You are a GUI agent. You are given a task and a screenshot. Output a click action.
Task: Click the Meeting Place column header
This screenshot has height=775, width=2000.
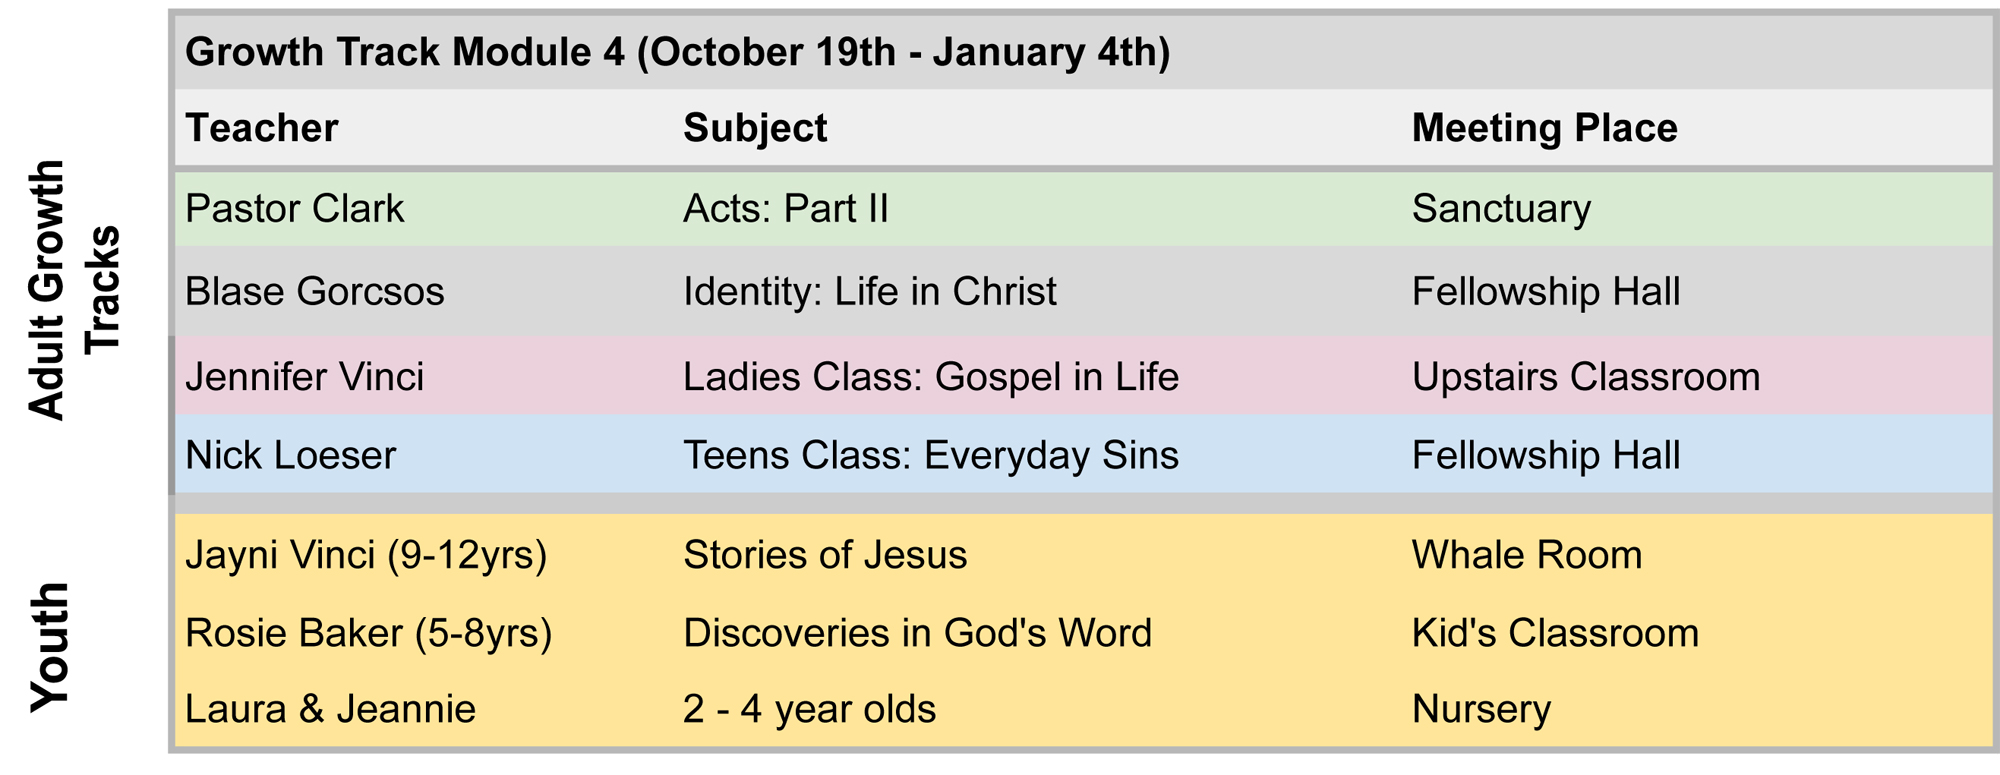click(1544, 128)
